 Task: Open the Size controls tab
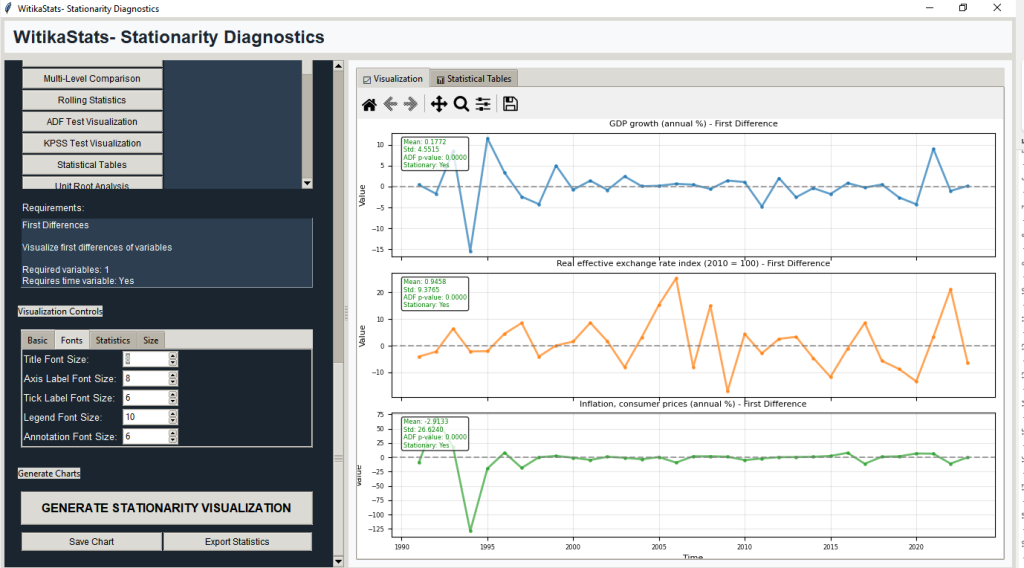coord(151,340)
